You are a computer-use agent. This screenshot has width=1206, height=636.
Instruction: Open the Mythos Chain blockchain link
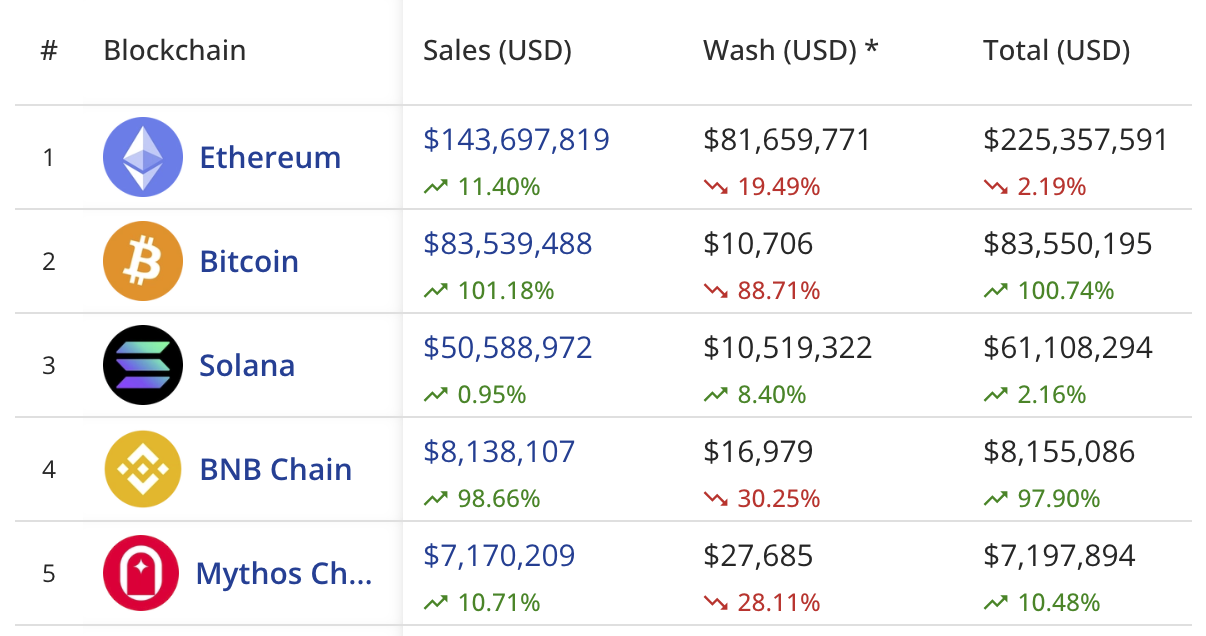[x=284, y=573]
